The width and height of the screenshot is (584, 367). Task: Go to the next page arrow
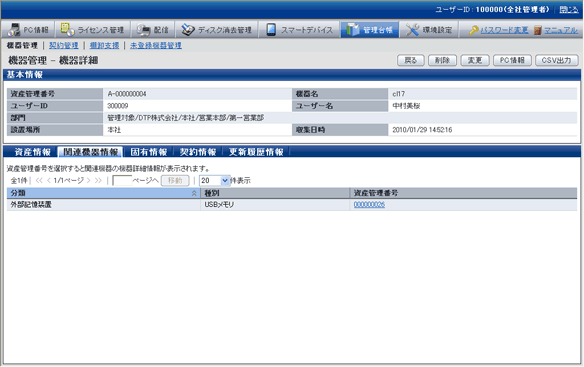89,181
